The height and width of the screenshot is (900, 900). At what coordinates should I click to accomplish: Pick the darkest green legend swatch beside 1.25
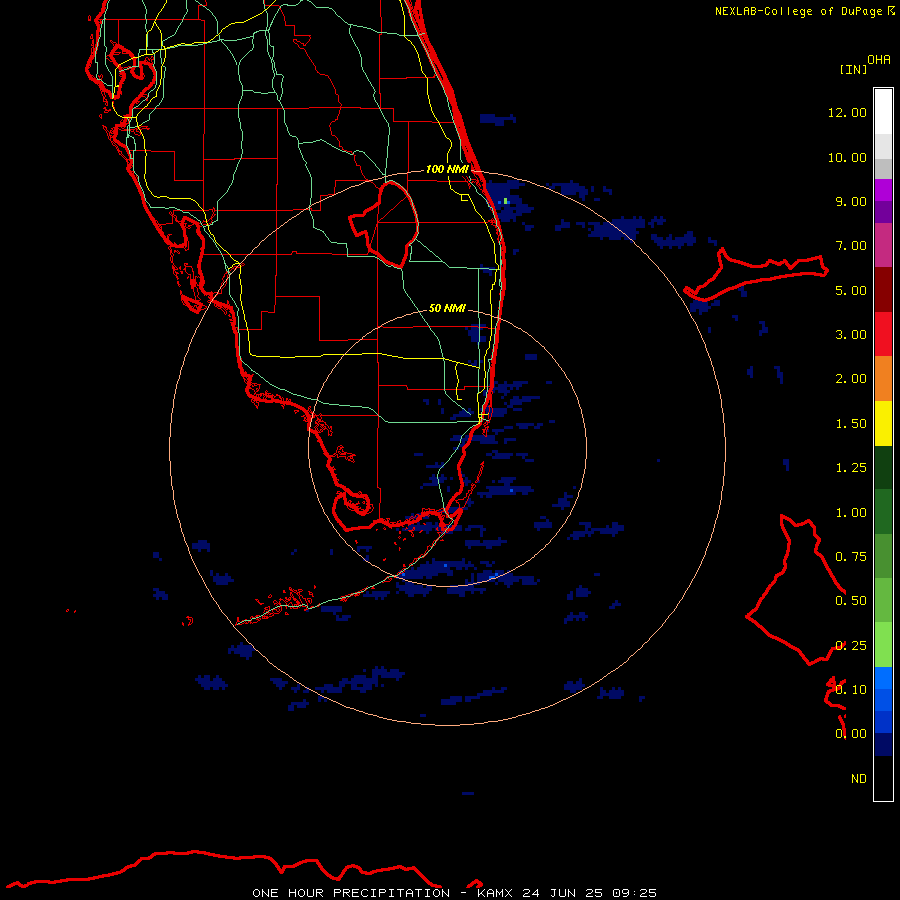883,467
